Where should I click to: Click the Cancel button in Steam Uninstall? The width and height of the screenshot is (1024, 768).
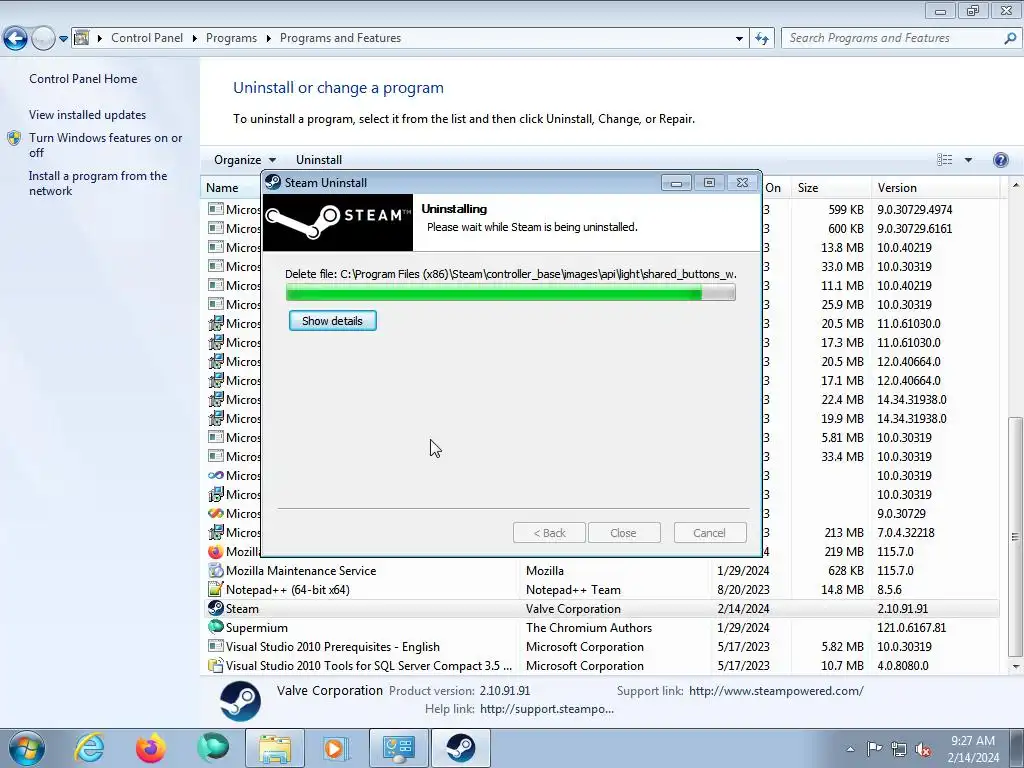(x=709, y=533)
